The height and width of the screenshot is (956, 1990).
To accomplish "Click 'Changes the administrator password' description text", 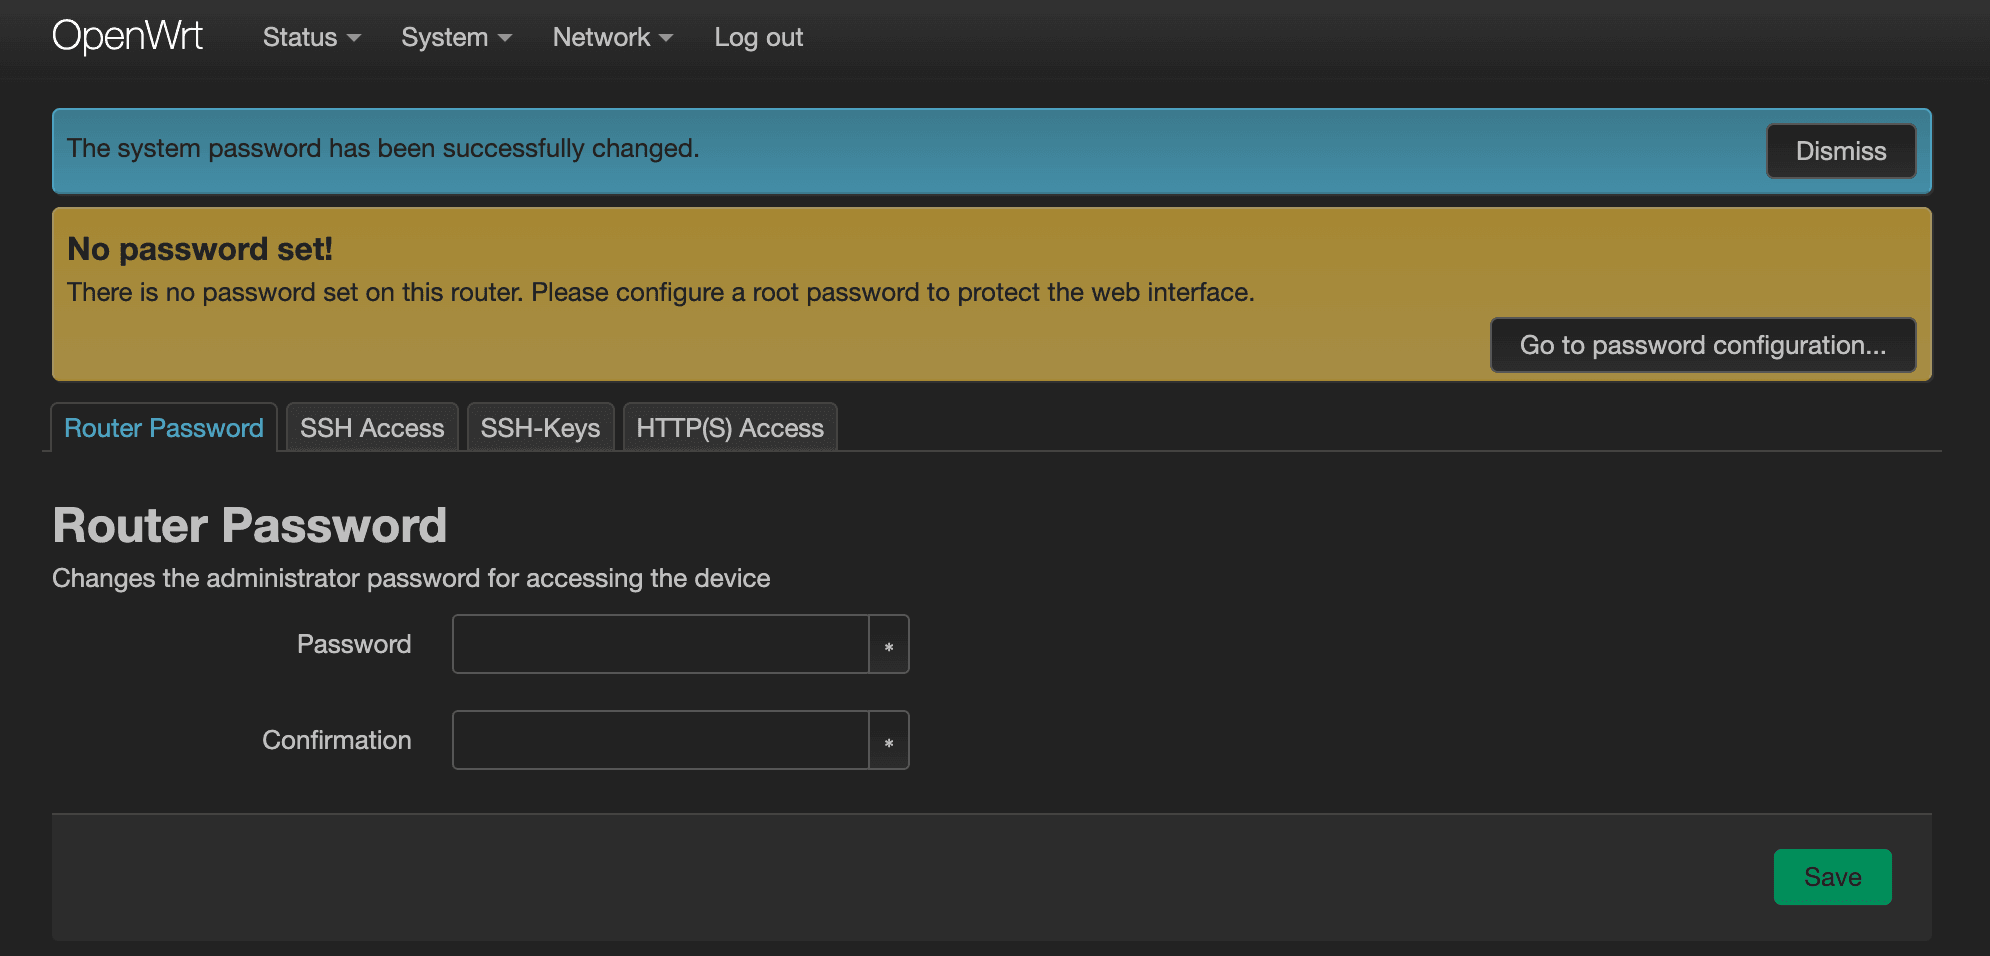I will pyautogui.click(x=411, y=578).
